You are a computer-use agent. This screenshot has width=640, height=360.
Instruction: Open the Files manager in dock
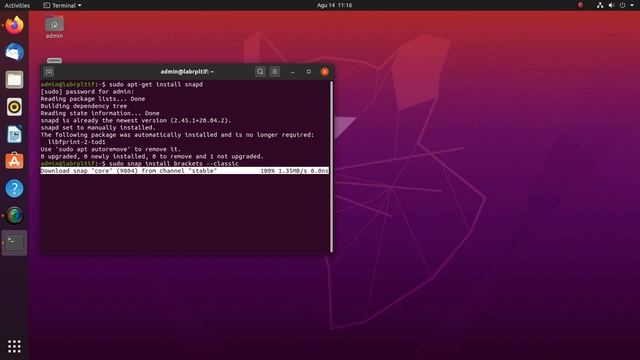(14, 80)
